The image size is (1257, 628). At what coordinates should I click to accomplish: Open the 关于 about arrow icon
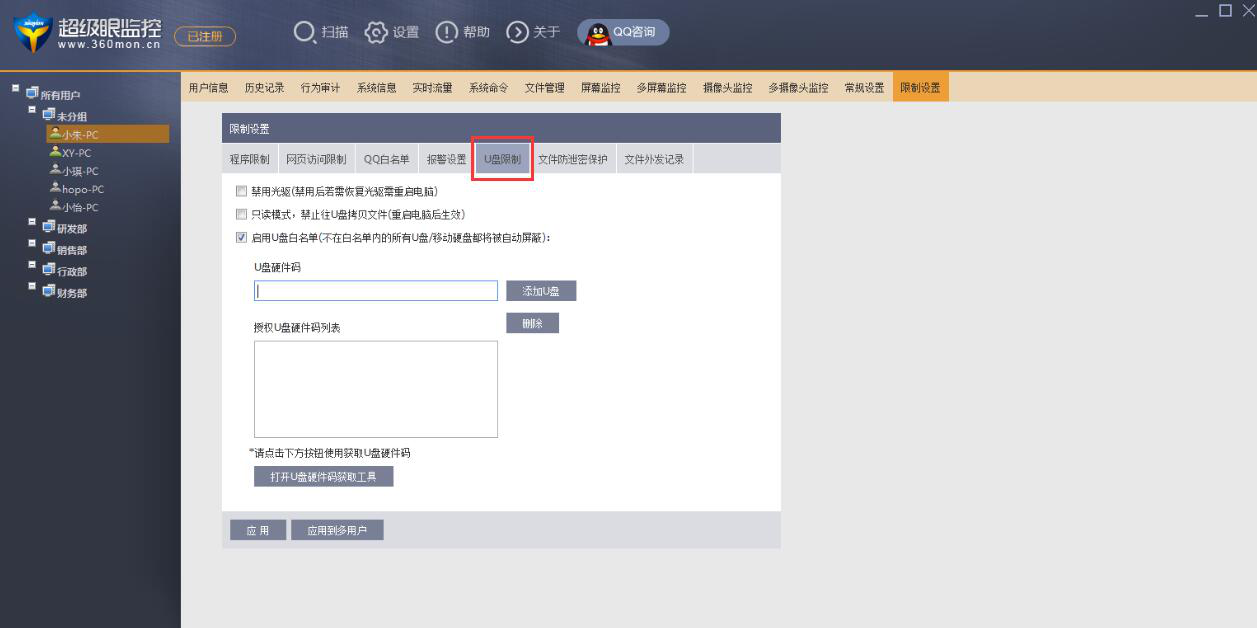tap(517, 32)
